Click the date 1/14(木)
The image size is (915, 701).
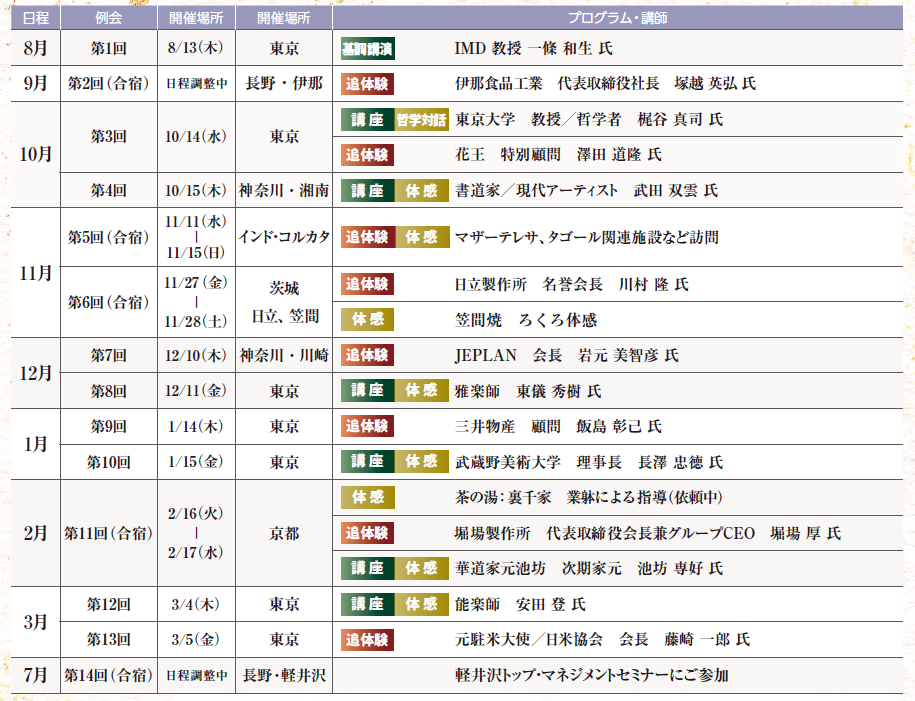click(x=196, y=427)
